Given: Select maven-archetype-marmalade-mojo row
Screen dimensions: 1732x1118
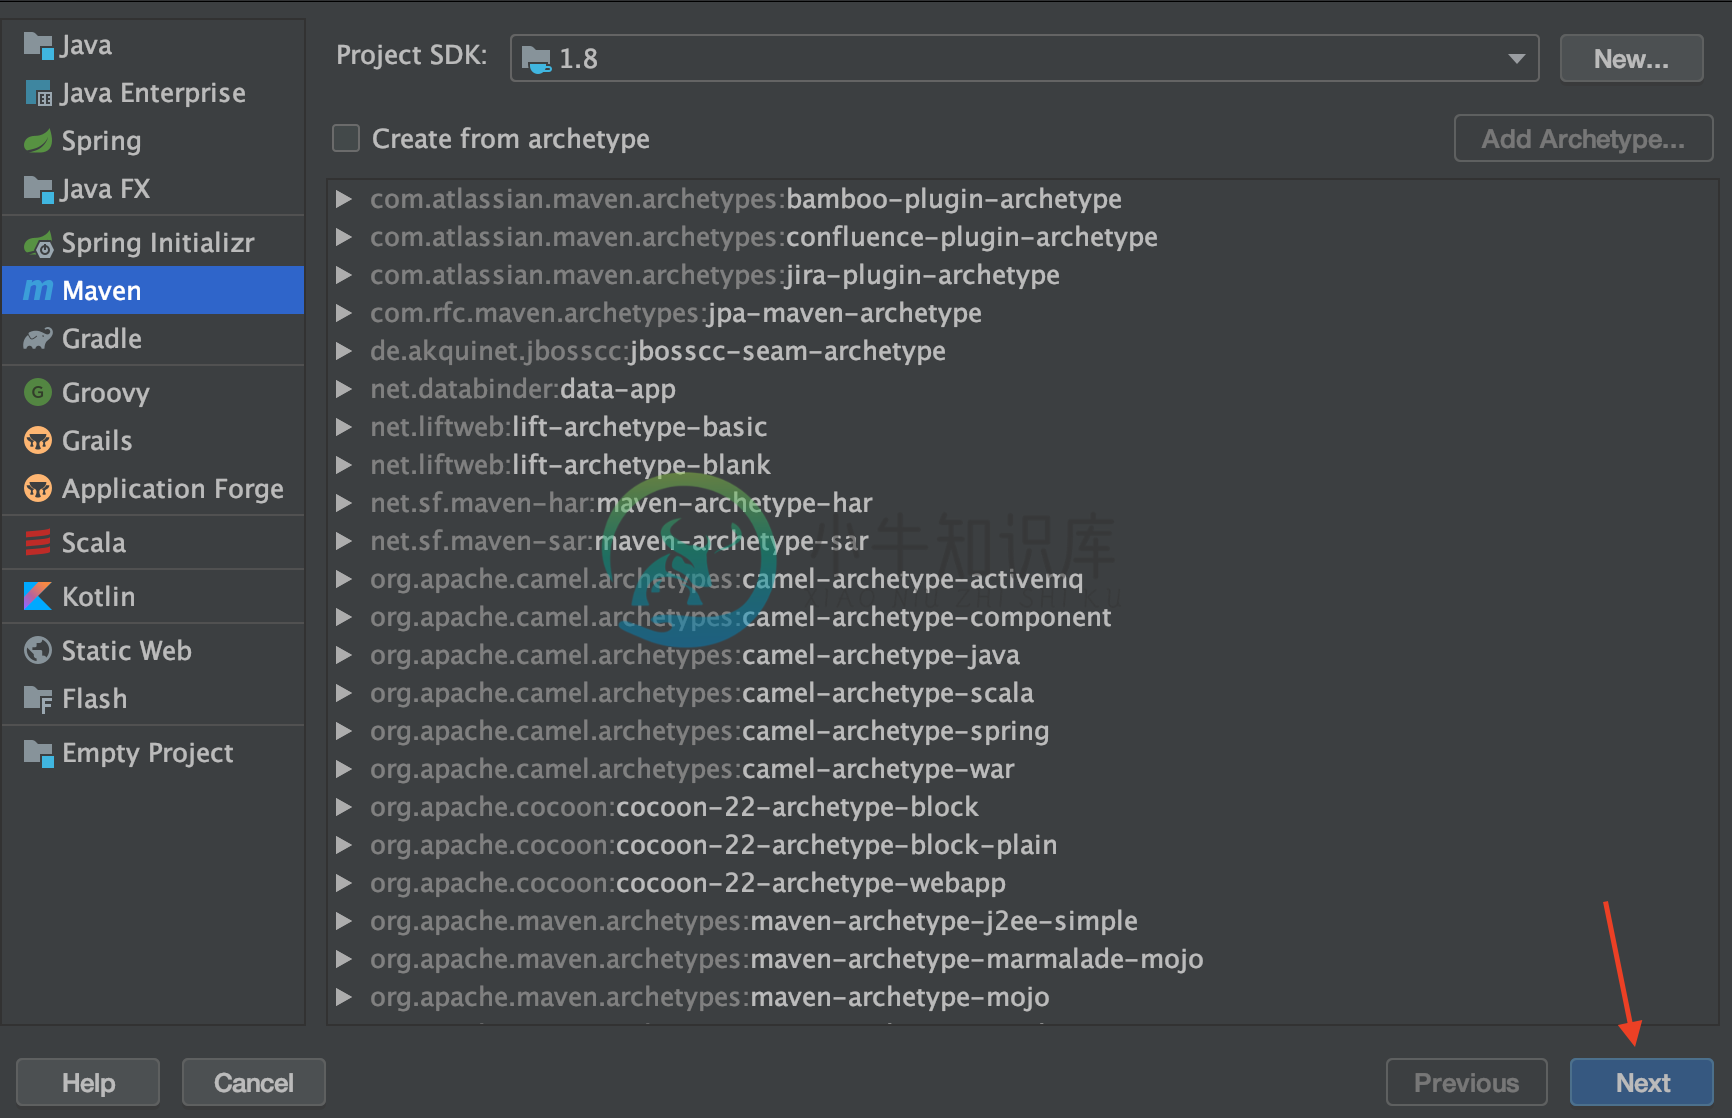Looking at the screenshot, I should [1022, 959].
